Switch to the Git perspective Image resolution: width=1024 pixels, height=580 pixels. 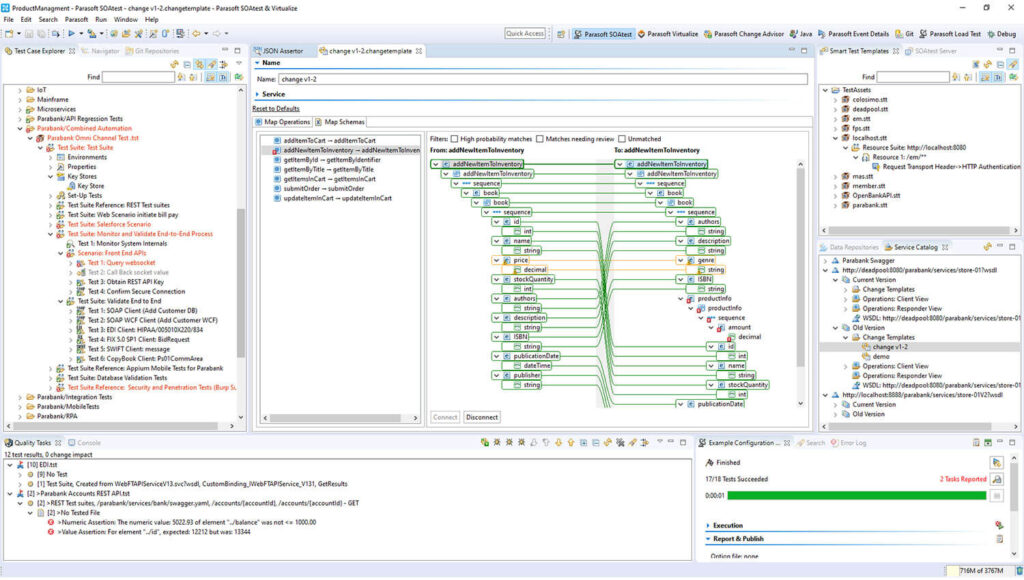pos(904,34)
